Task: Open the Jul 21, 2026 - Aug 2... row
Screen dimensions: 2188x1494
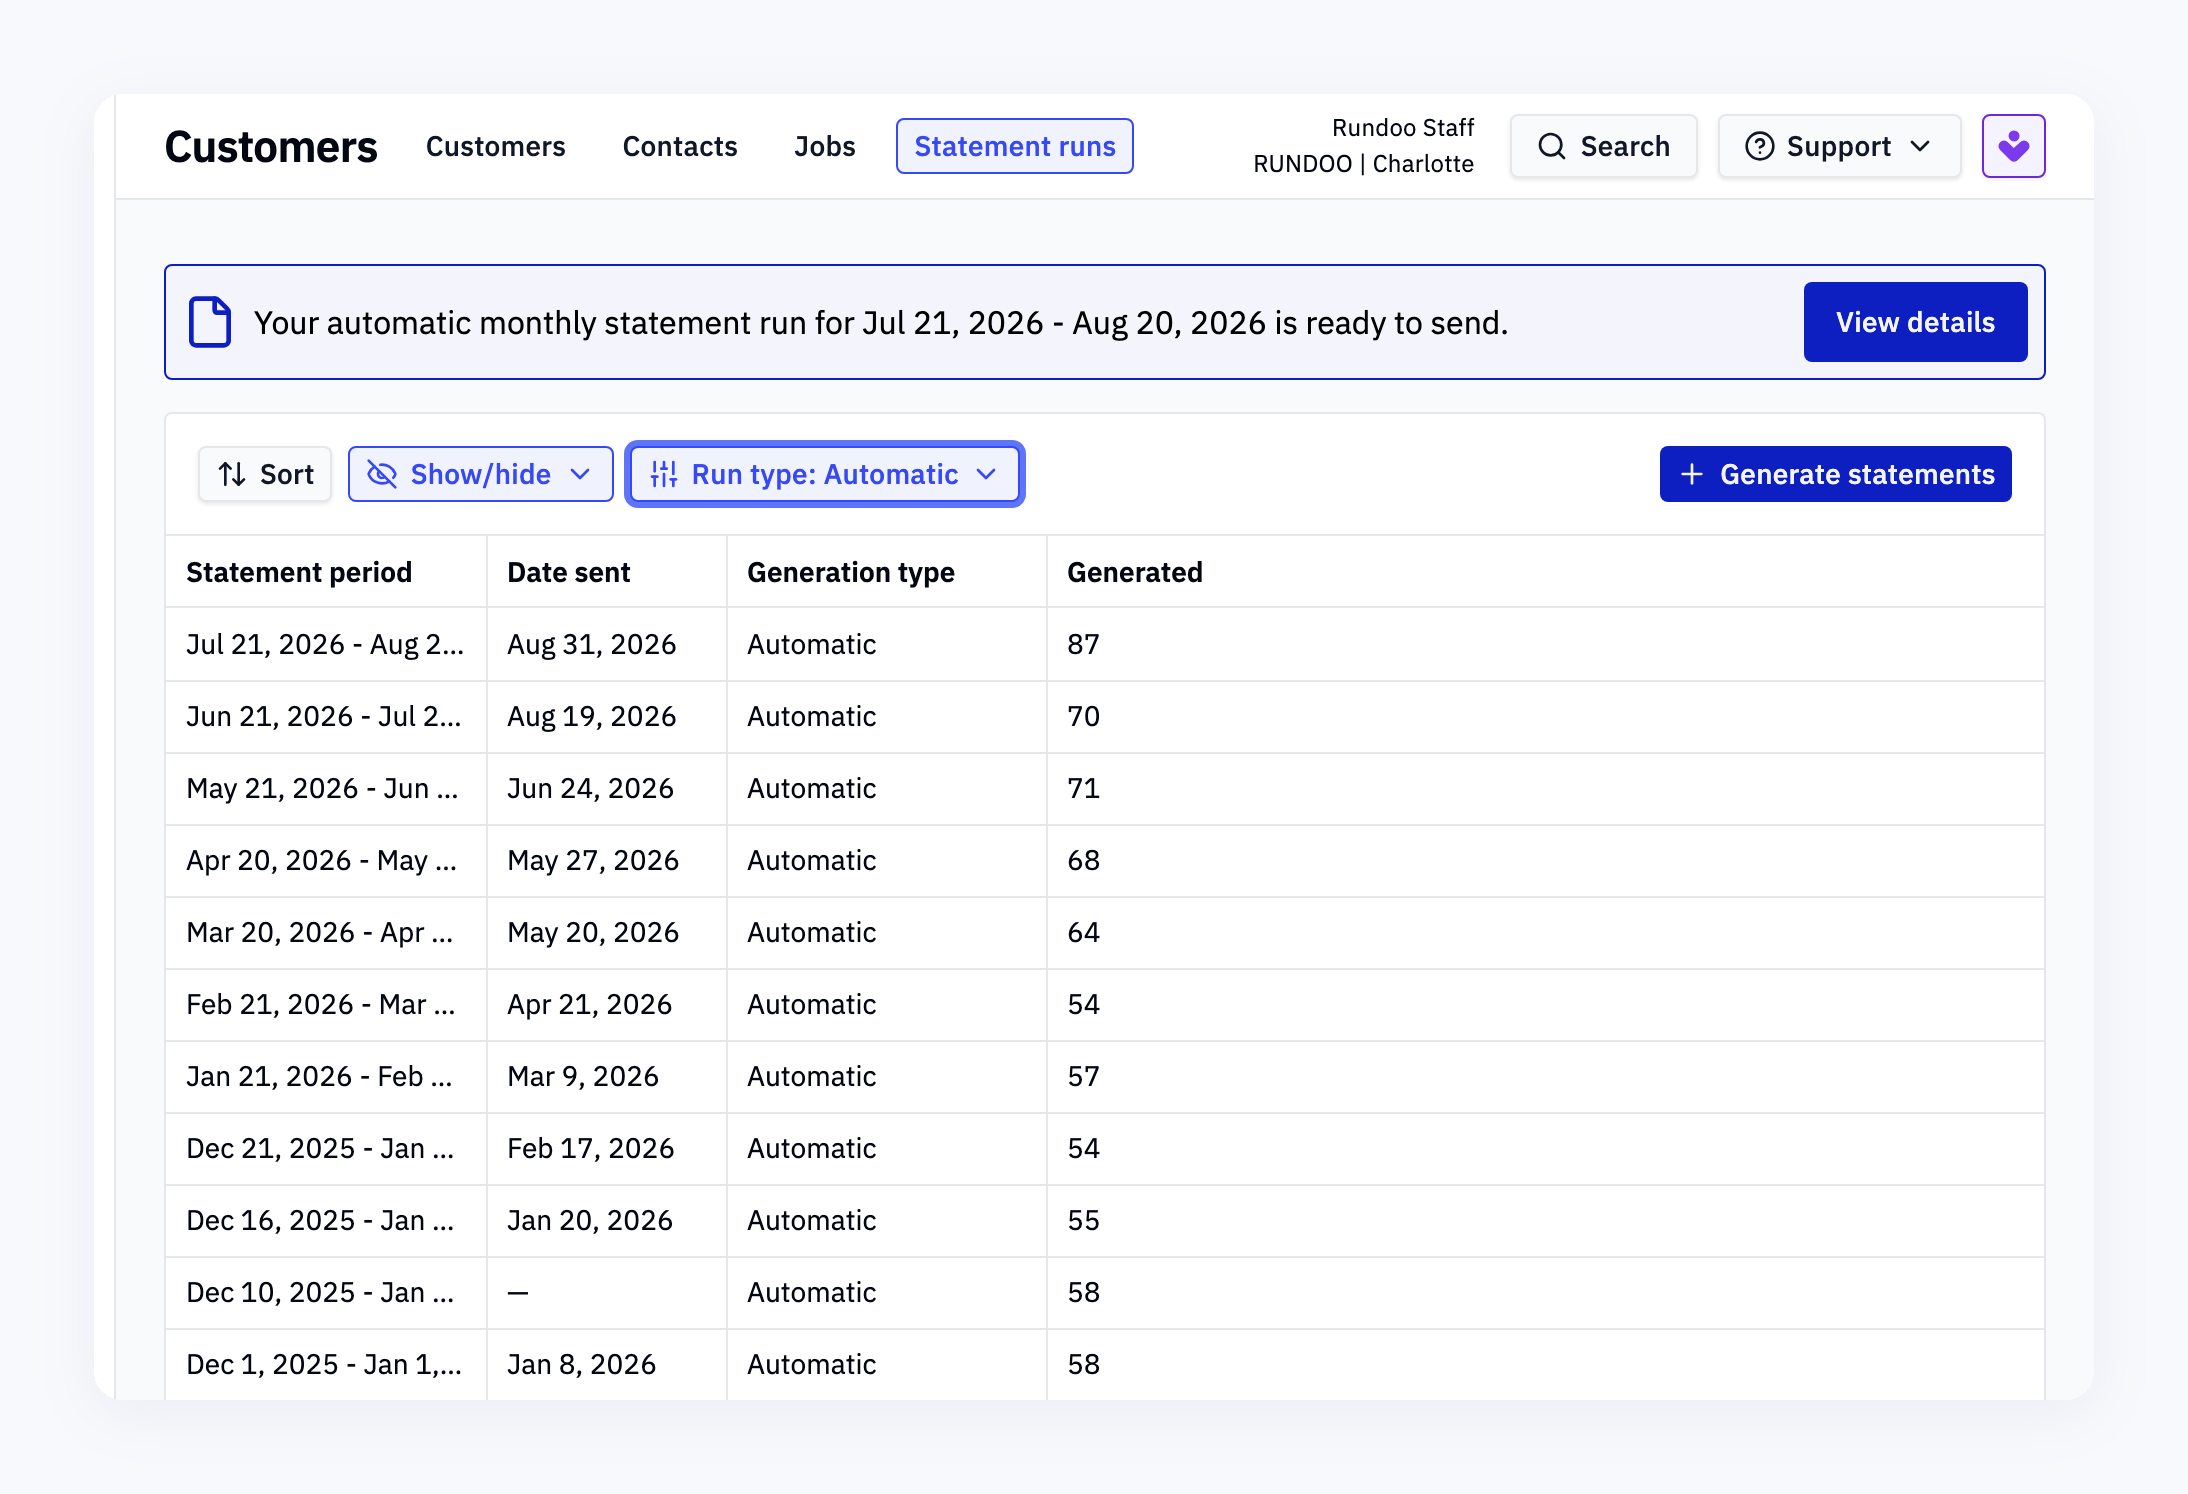Action: [x=1105, y=644]
